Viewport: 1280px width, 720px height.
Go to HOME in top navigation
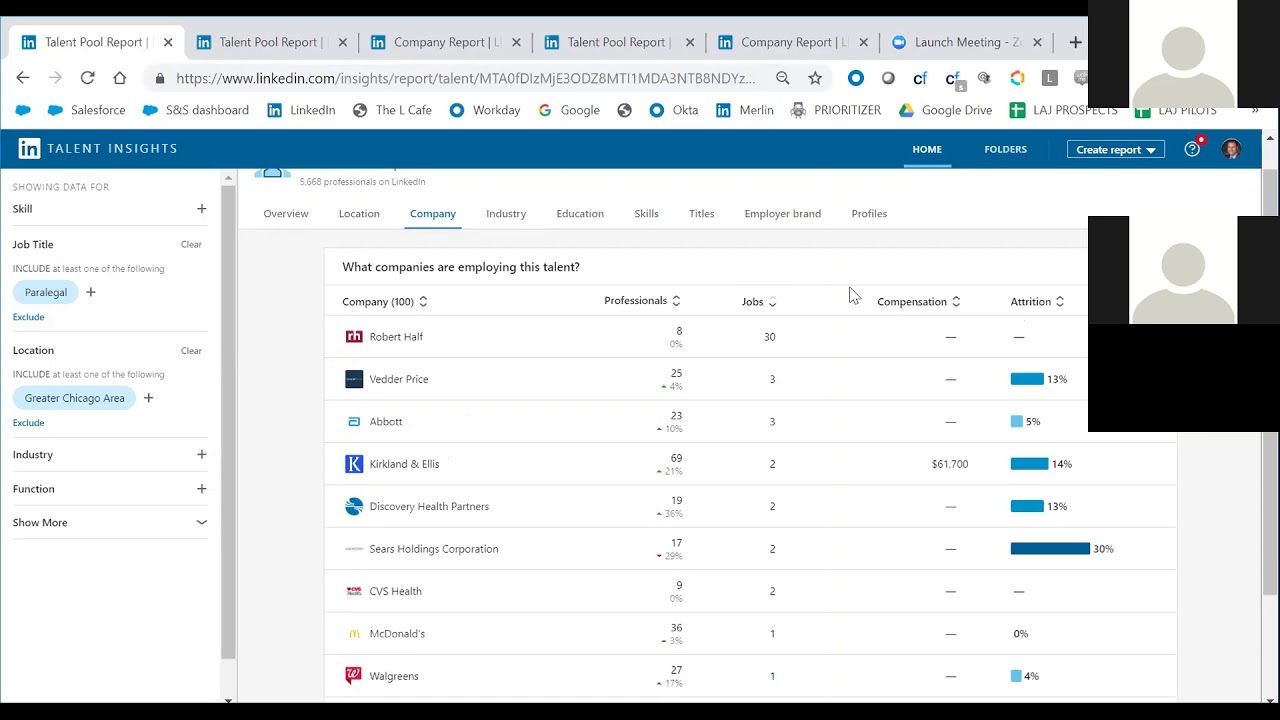coord(927,149)
